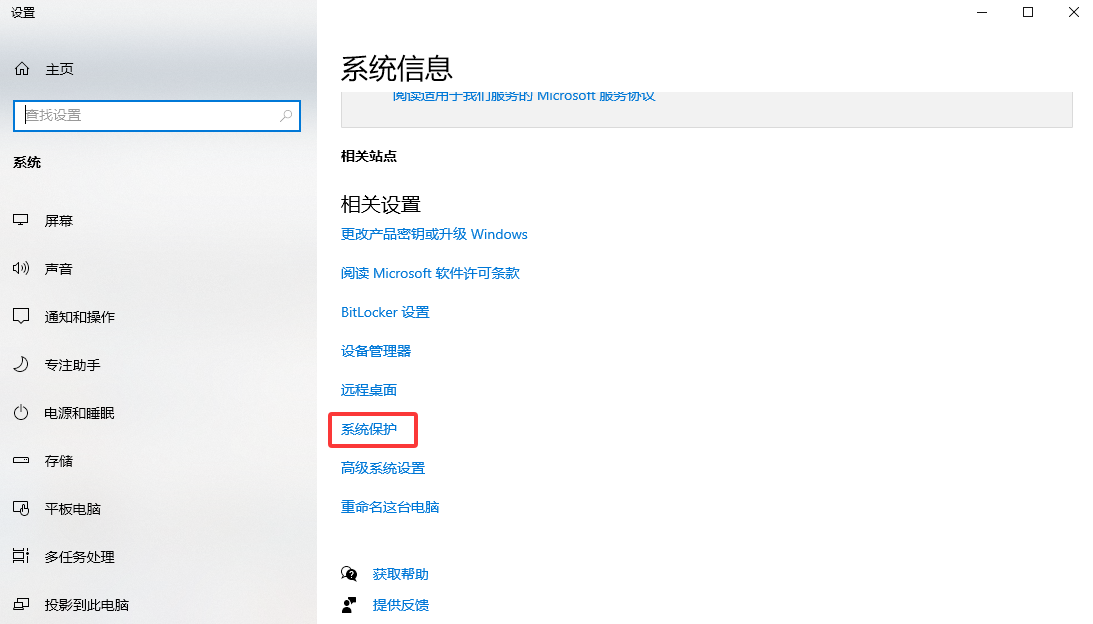
Task: Click the 系统信息 page title
Action: (397, 68)
